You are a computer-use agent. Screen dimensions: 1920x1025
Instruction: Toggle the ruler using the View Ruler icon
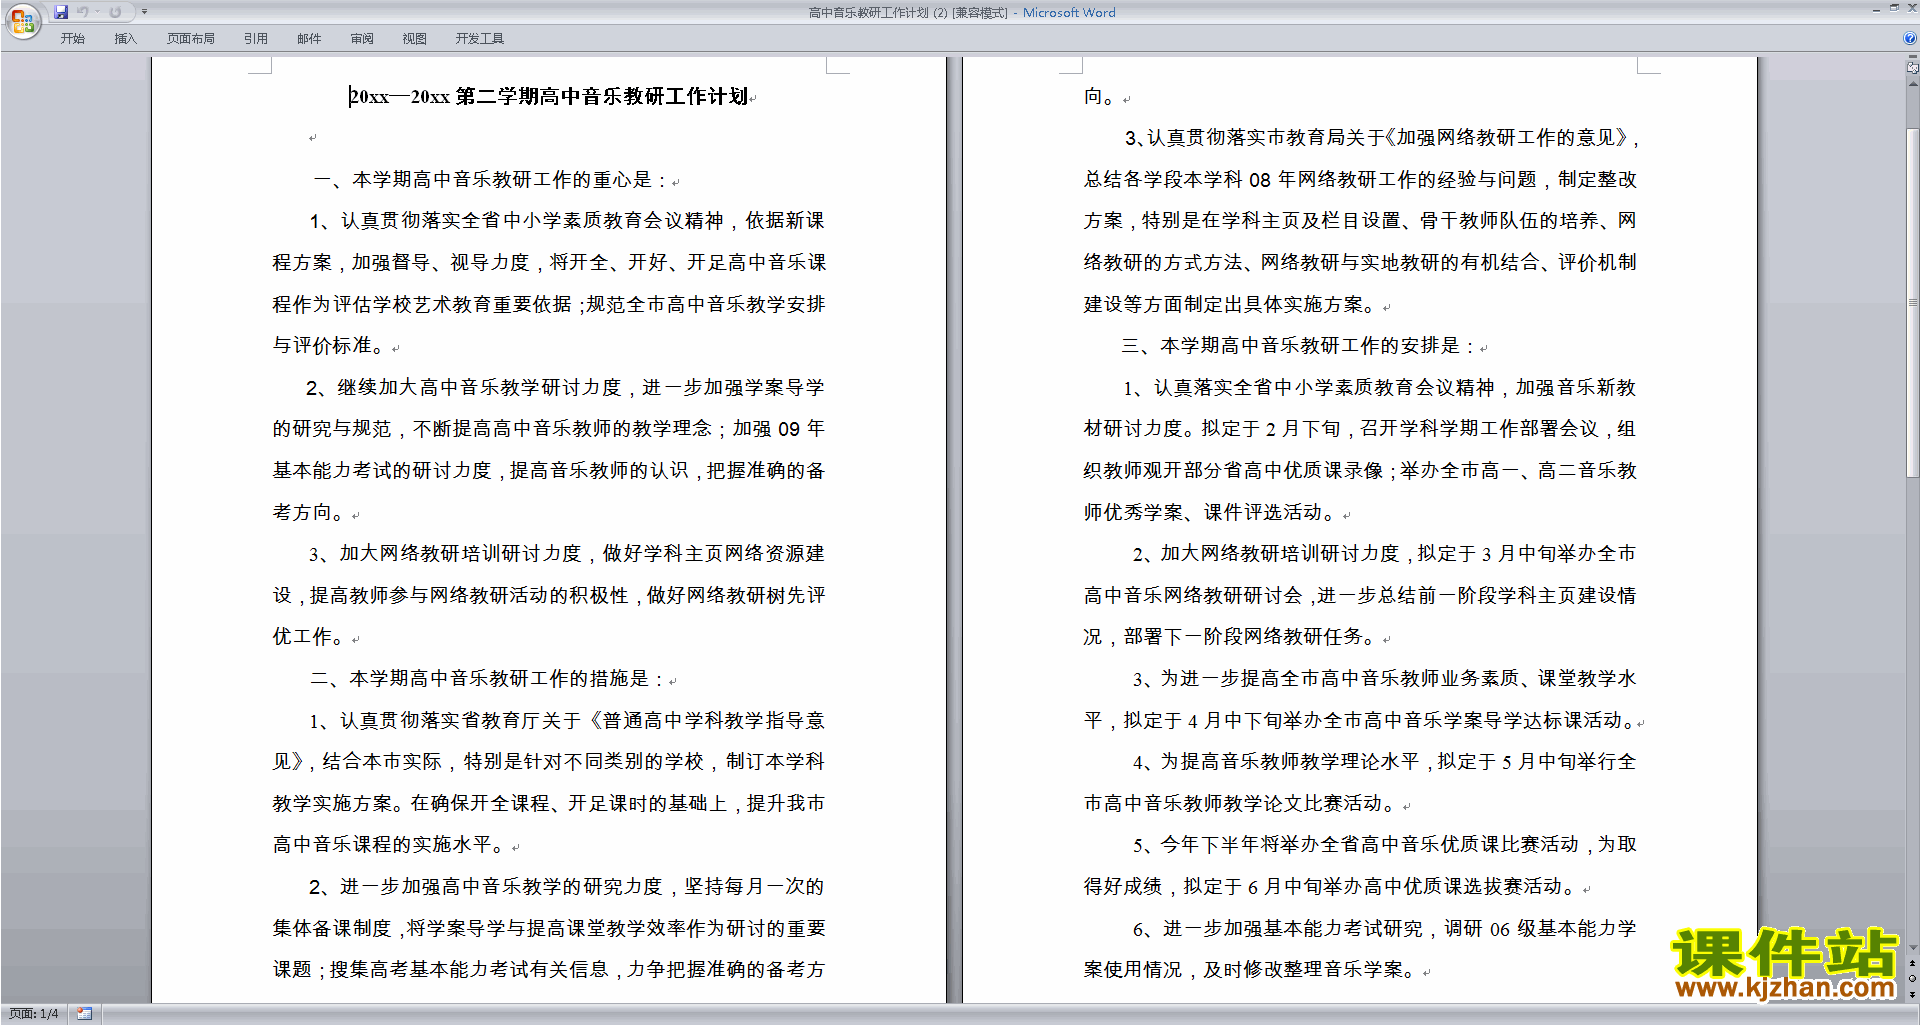(1912, 68)
